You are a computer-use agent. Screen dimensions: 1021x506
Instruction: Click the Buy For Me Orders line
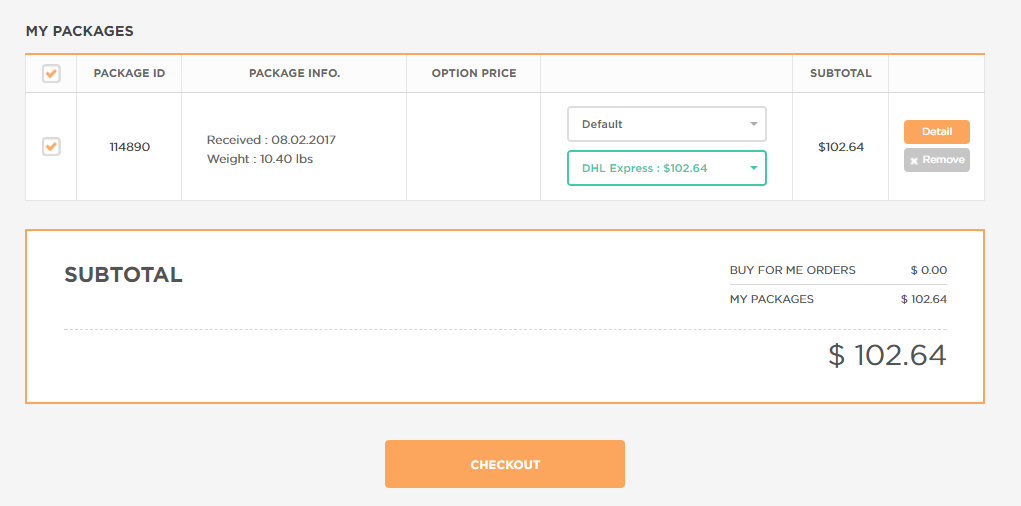point(838,270)
